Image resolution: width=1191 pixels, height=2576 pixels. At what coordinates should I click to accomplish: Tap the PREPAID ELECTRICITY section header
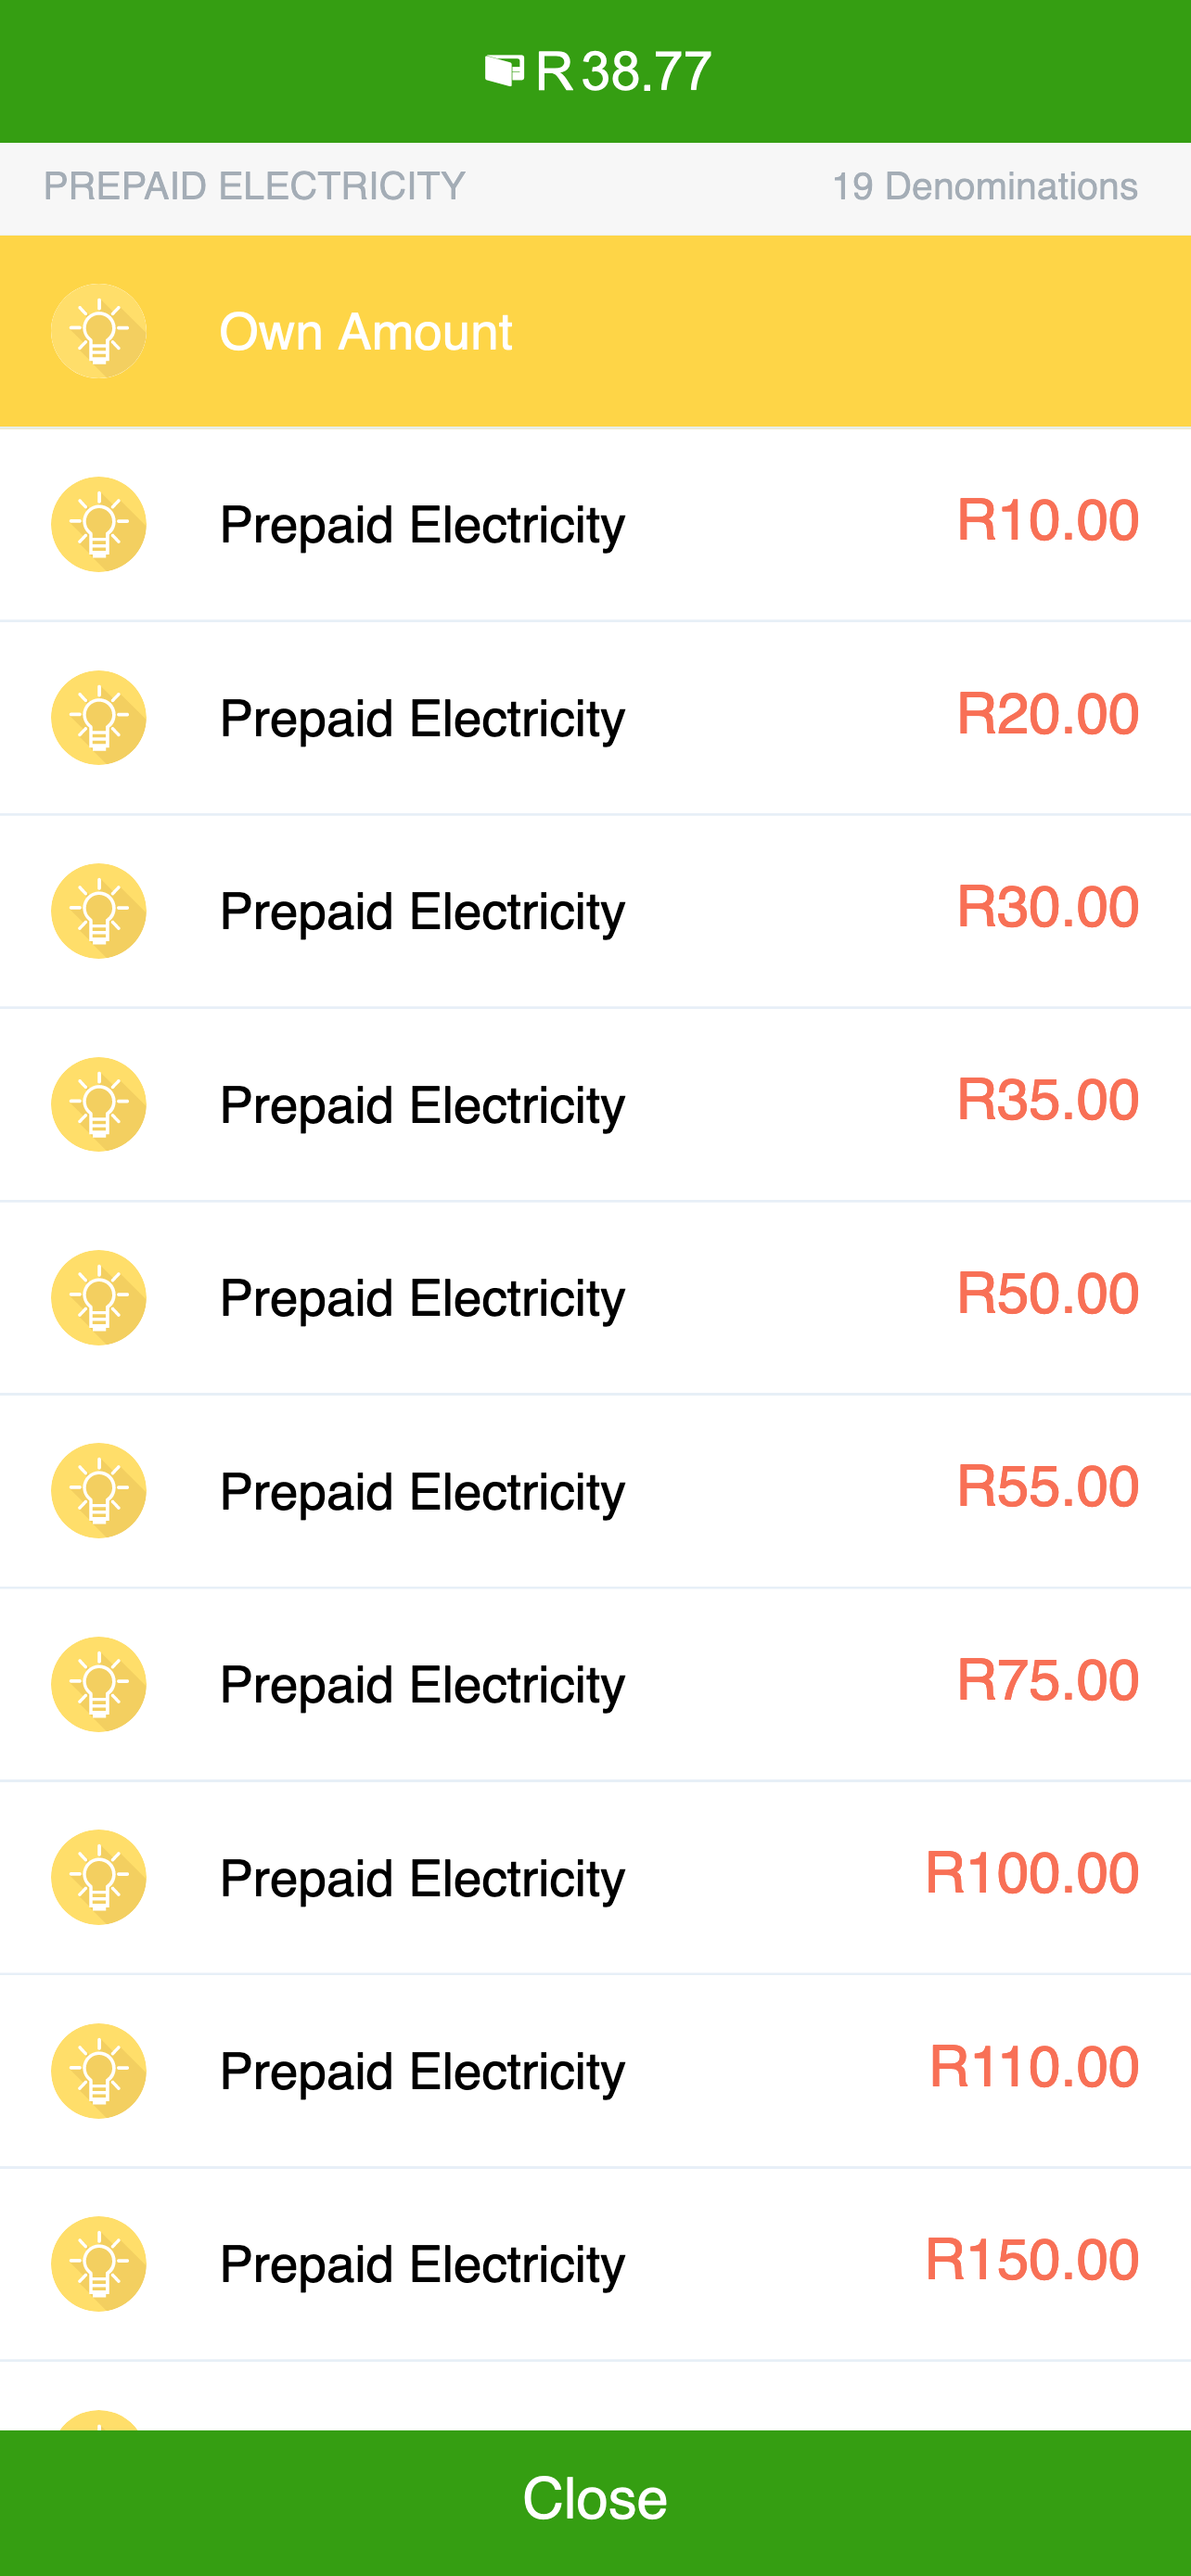pos(254,186)
